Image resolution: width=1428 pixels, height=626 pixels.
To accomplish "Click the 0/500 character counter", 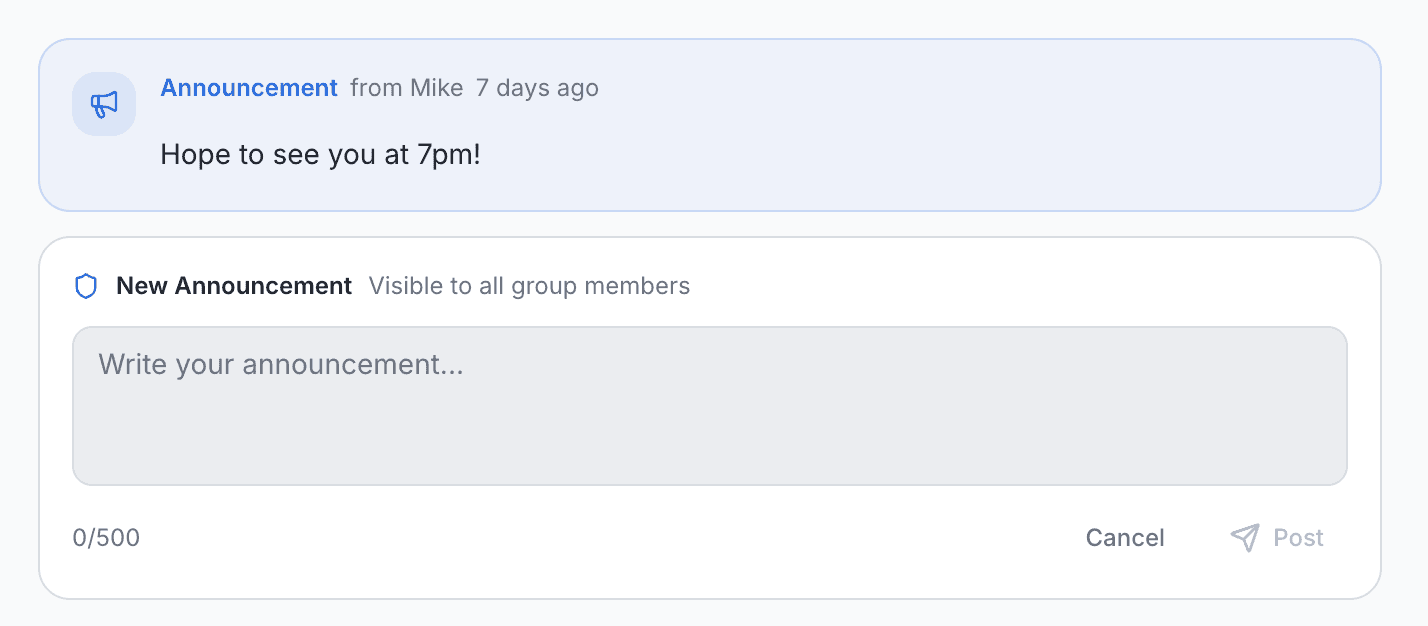I will tap(106, 538).
